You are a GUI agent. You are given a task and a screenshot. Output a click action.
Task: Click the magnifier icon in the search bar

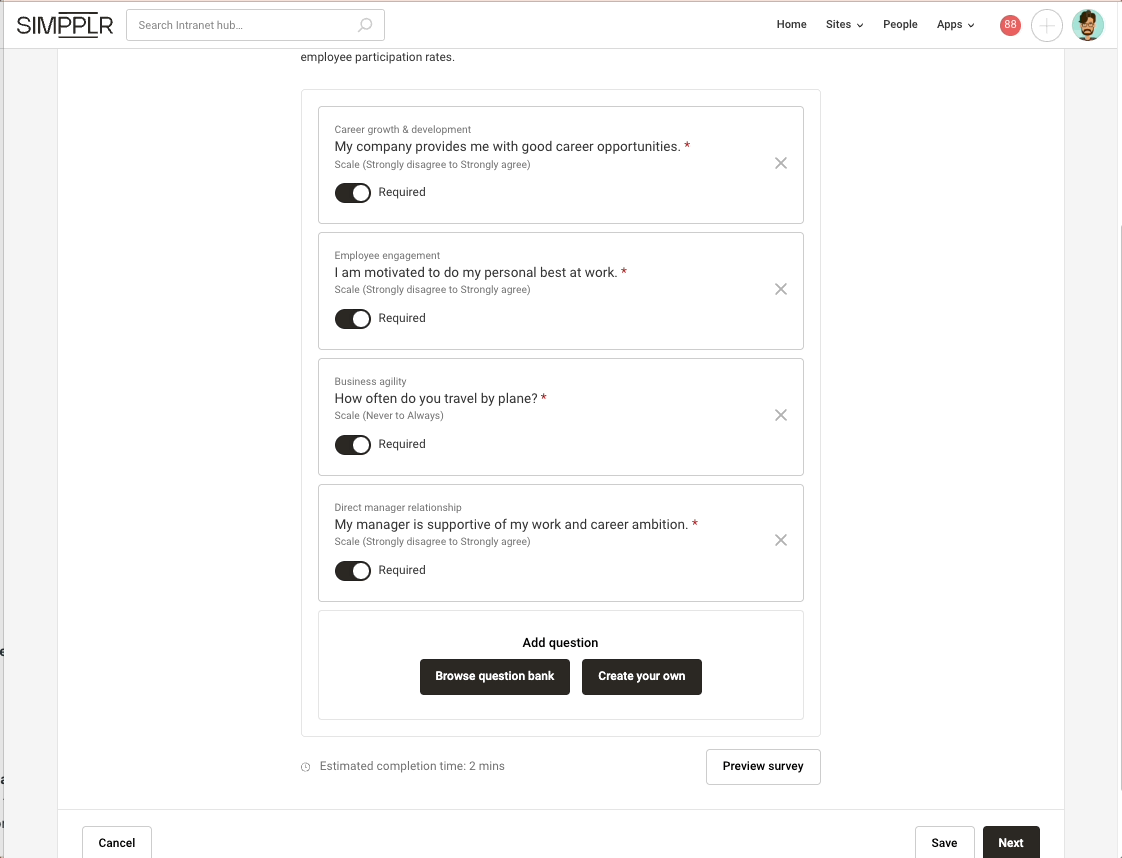coord(365,24)
